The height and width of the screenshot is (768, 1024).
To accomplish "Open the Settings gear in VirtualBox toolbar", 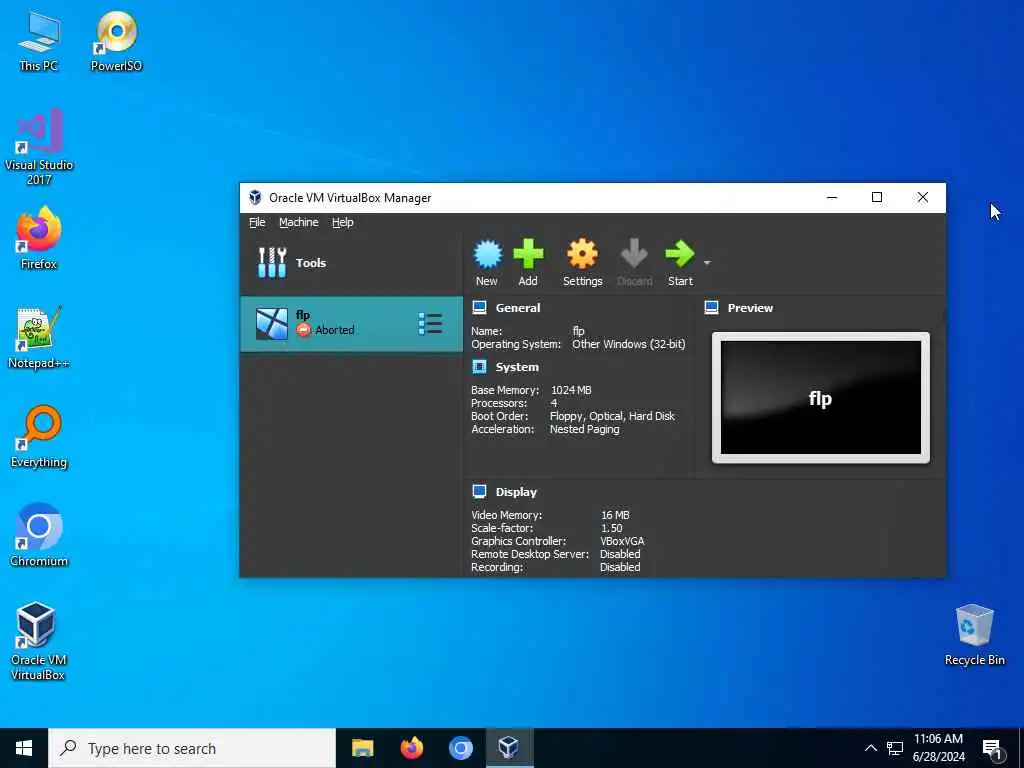I will point(582,254).
